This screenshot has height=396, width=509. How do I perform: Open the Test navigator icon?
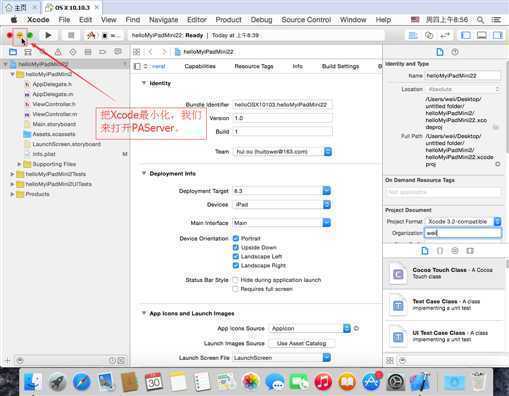click(x=73, y=52)
